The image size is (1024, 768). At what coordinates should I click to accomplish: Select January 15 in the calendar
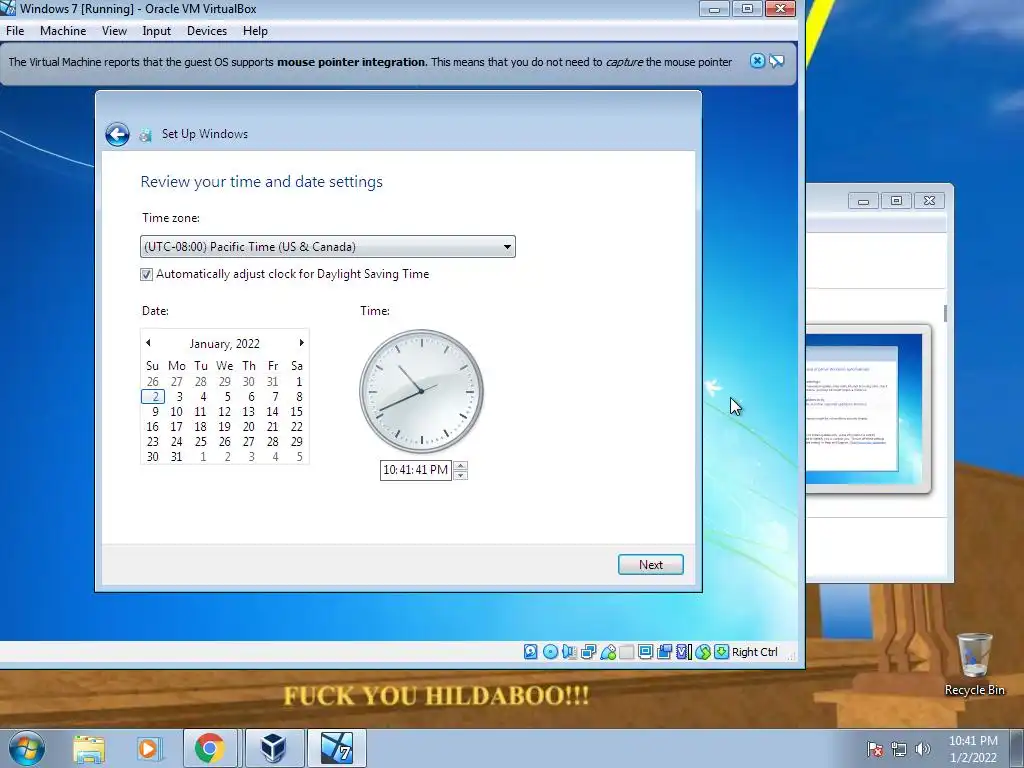pos(296,411)
